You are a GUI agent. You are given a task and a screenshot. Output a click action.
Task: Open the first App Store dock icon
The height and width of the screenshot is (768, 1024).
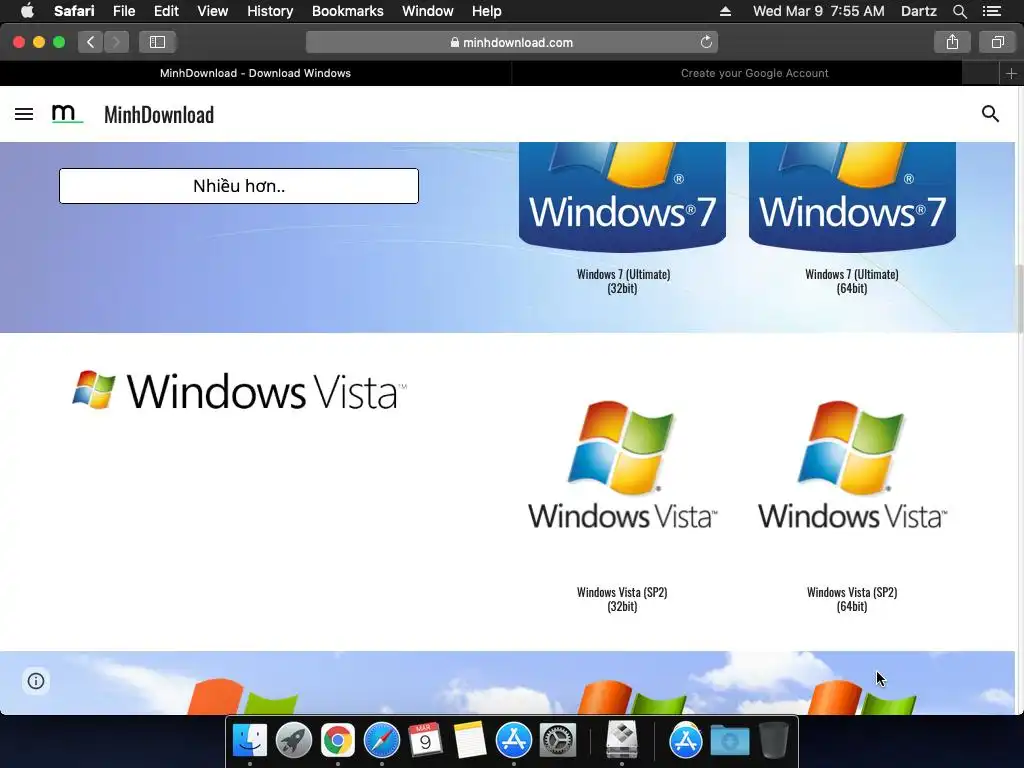[513, 740]
